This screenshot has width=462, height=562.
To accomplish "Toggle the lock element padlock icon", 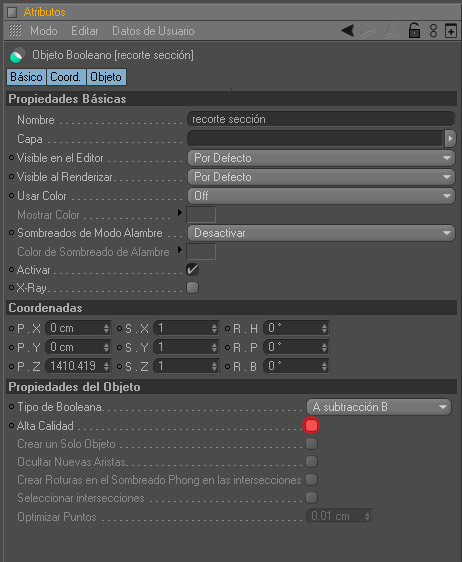I will tap(414, 30).
